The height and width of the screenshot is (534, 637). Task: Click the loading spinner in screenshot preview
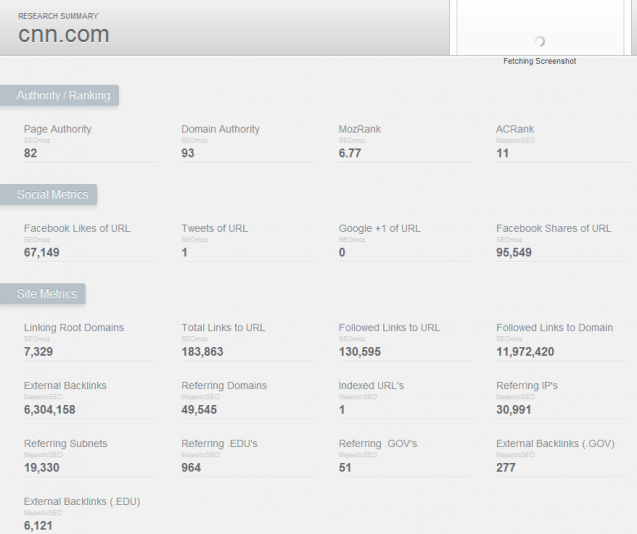[x=540, y=41]
